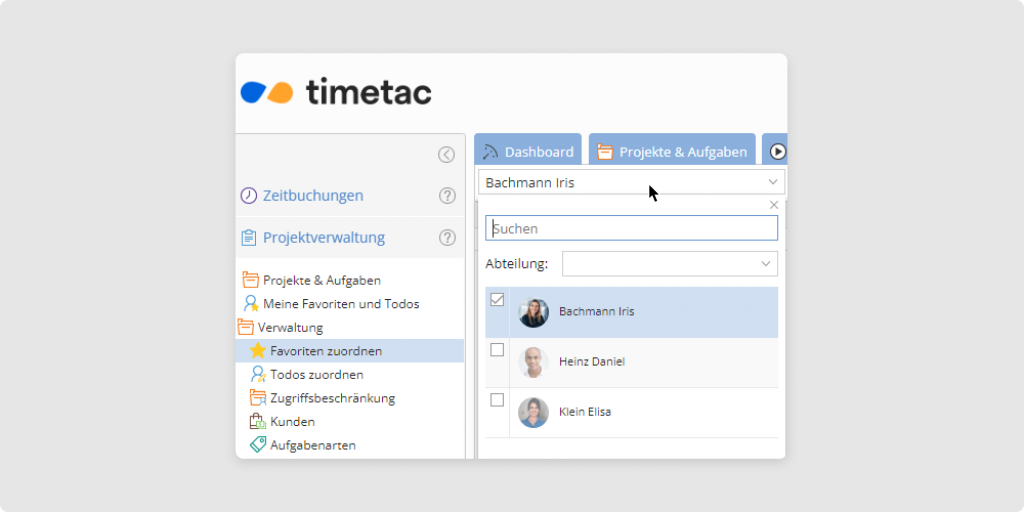Click the Zugriffsbeschränkung folder icon
This screenshot has width=1024, height=512.
tap(257, 398)
